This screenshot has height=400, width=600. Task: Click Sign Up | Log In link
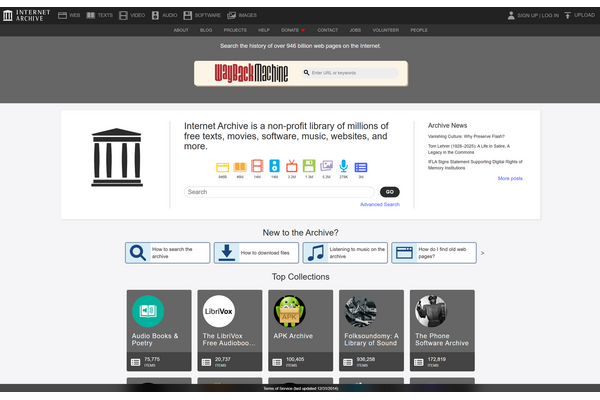538,15
